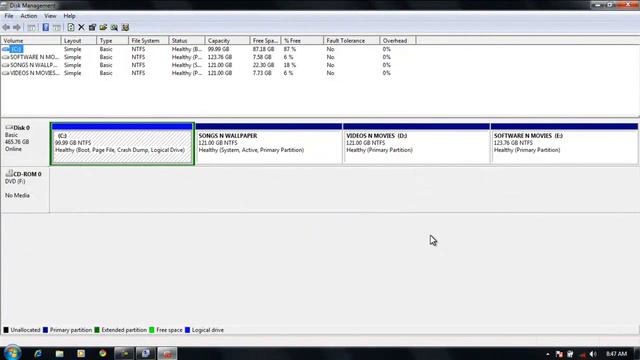Click the Disk 0 label panel
The height and width of the screenshot is (360, 640).
[25, 142]
